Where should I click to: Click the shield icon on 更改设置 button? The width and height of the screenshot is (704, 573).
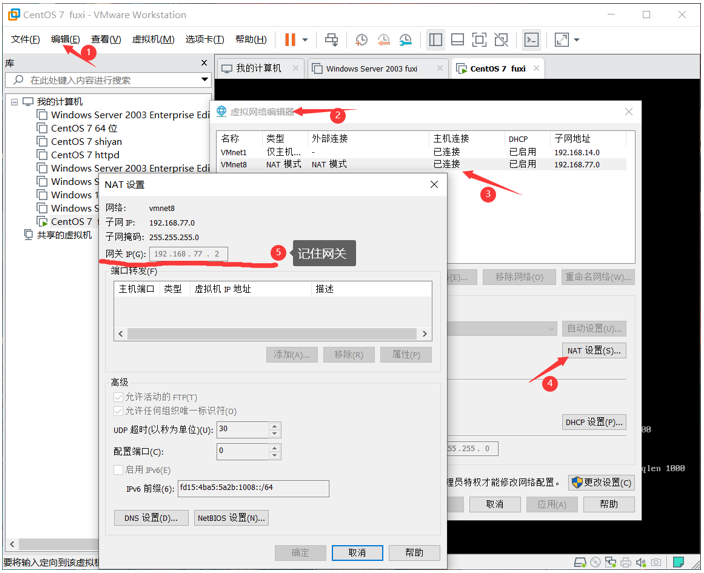576,482
